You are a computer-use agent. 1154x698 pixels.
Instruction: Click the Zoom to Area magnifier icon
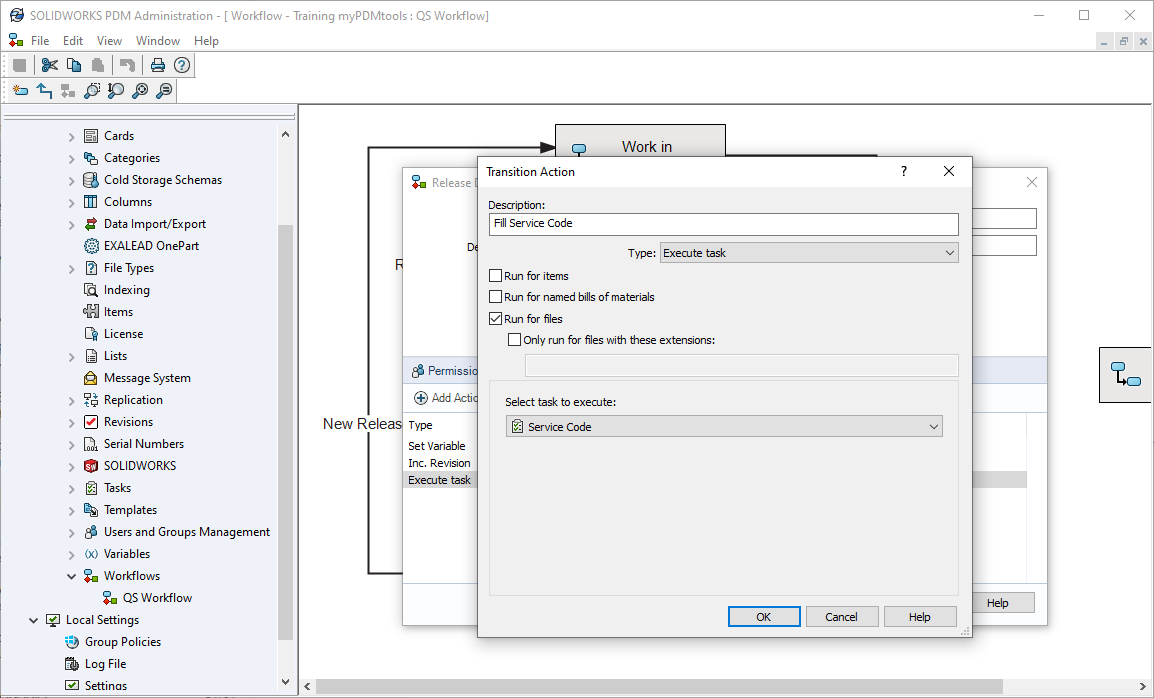click(x=92, y=91)
